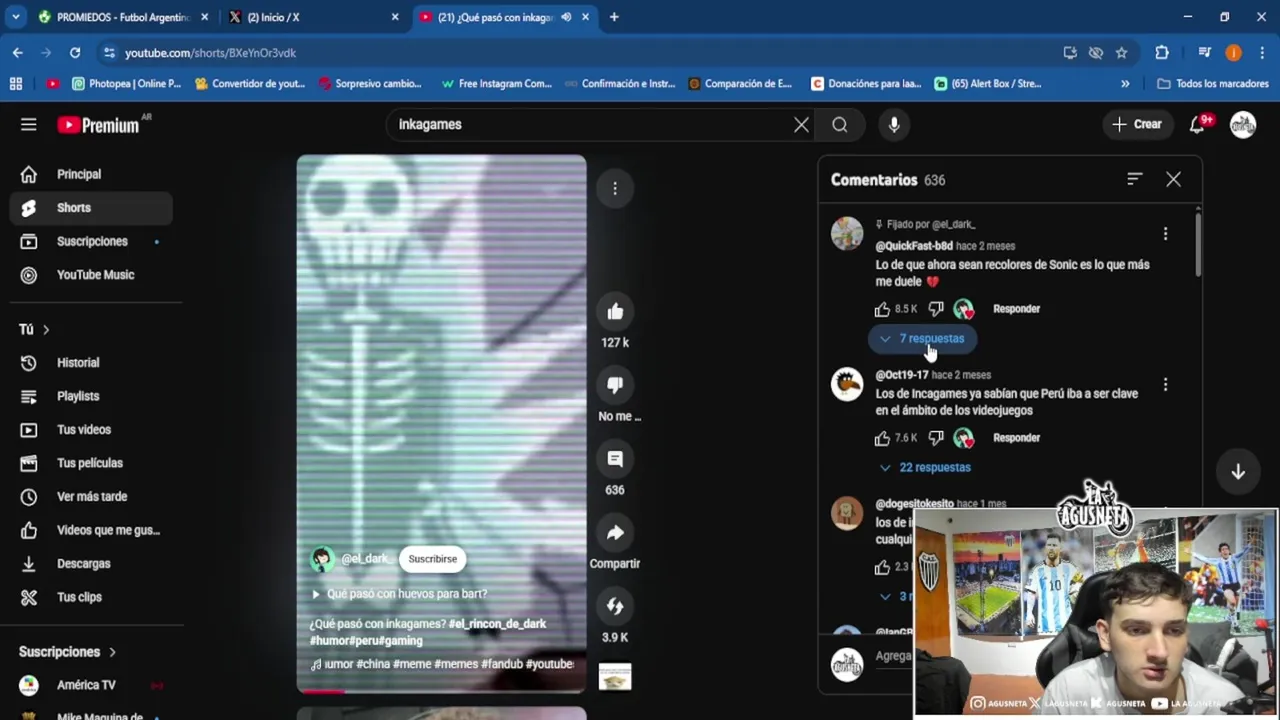Go to the YouTube Premium logo home
The width and height of the screenshot is (1280, 720).
pyautogui.click(x=98, y=124)
